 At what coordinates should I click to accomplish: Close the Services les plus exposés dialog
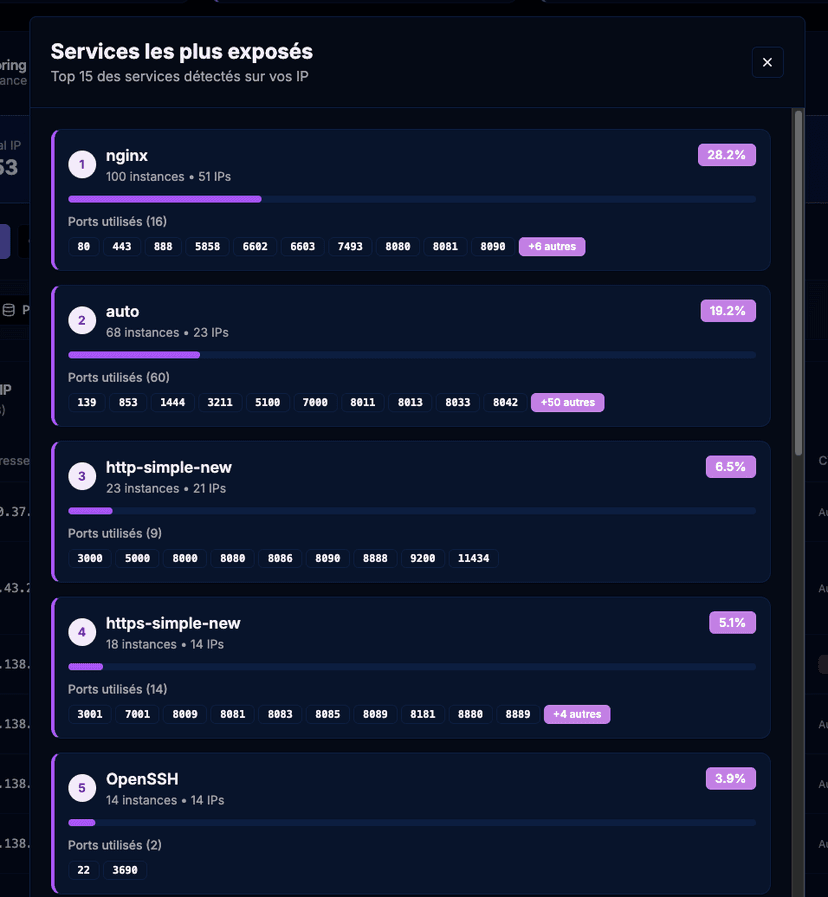(767, 62)
